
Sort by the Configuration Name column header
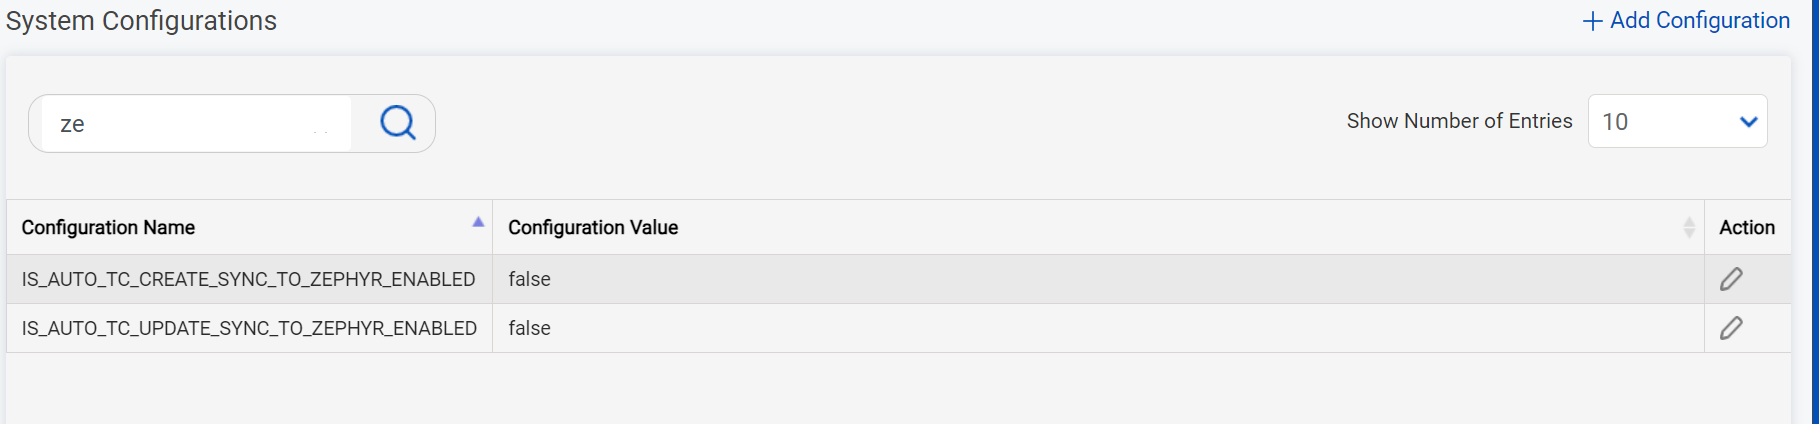coord(109,228)
